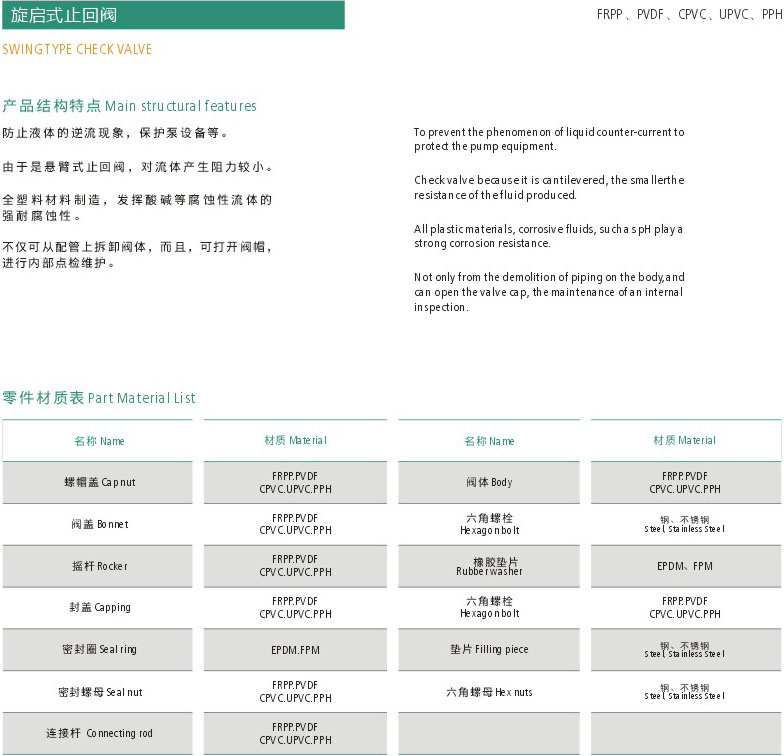784x756 pixels.
Task: Click the 阀体 Body table cell
Action: click(489, 482)
